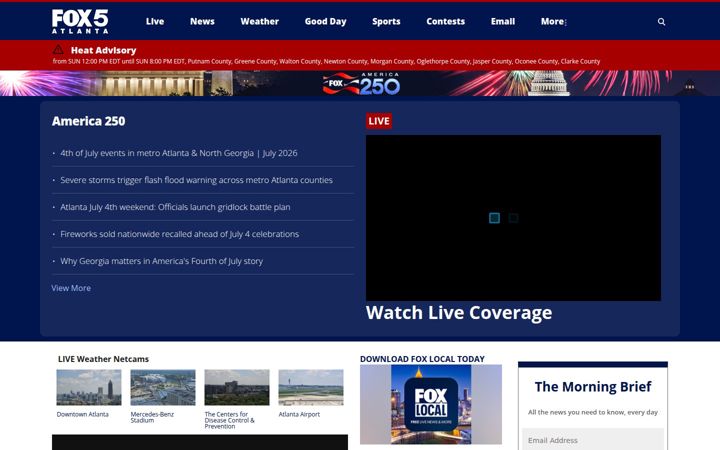Viewport: 720px width, 450px height.
Task: Open fireworks recalled nationwide article
Action: [180, 234]
